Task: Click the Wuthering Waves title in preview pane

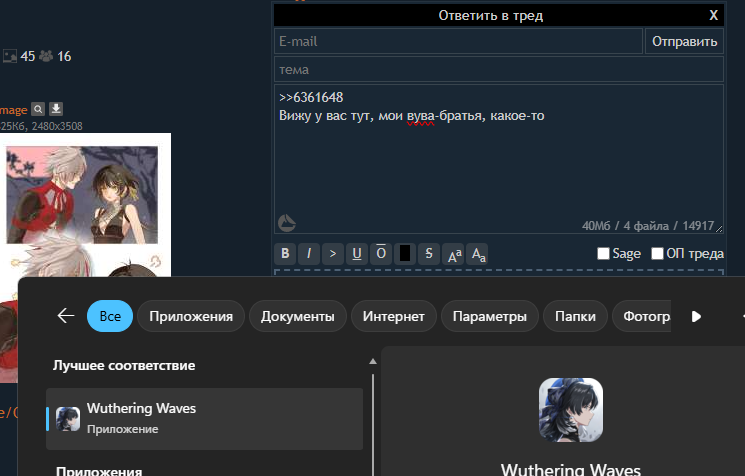Action: coord(571,469)
